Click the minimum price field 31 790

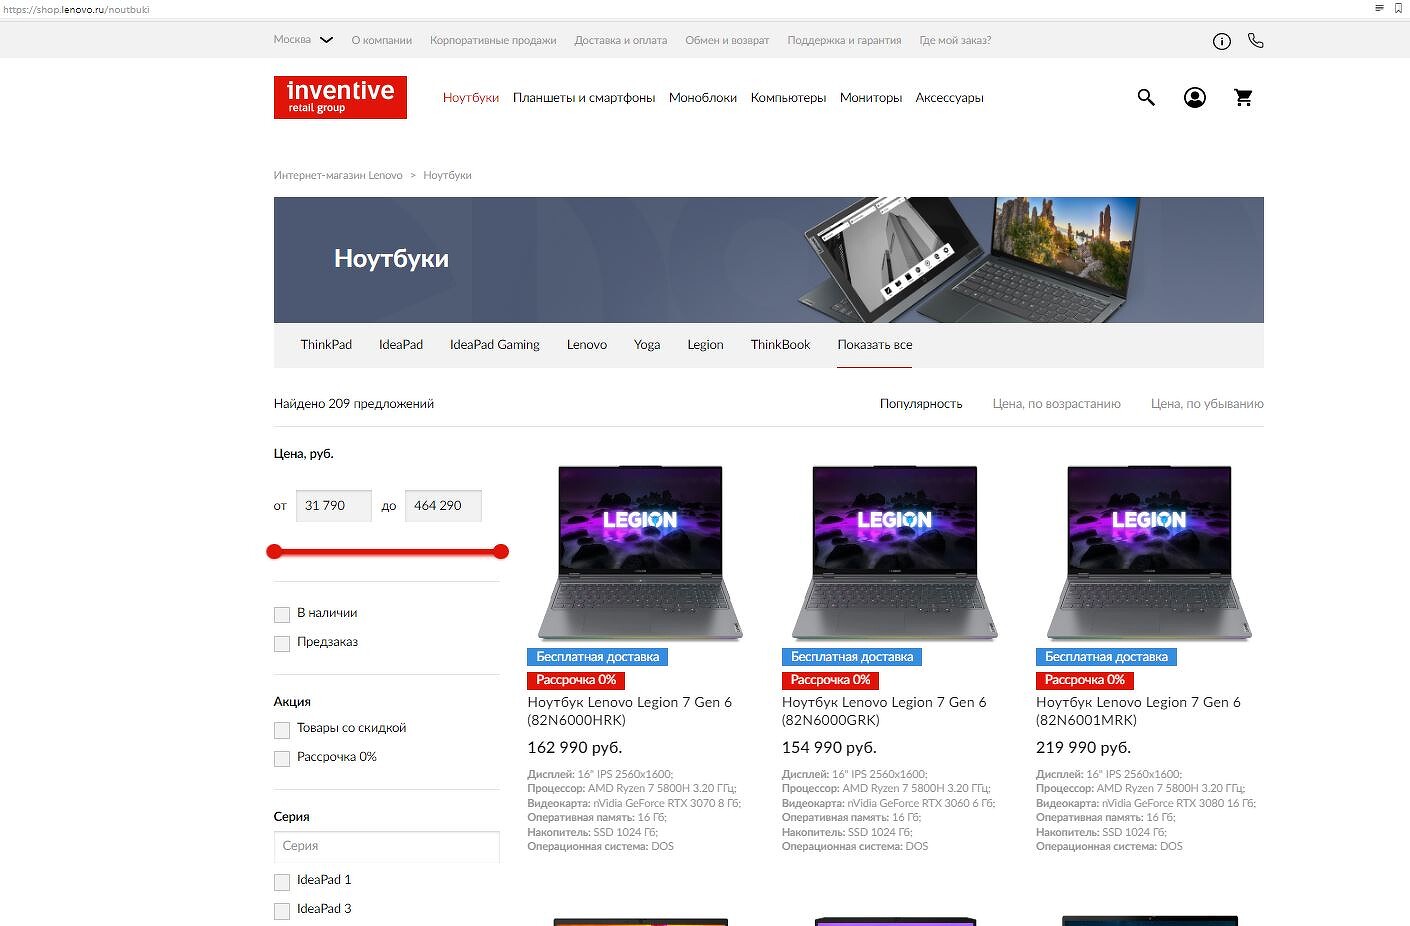(334, 506)
